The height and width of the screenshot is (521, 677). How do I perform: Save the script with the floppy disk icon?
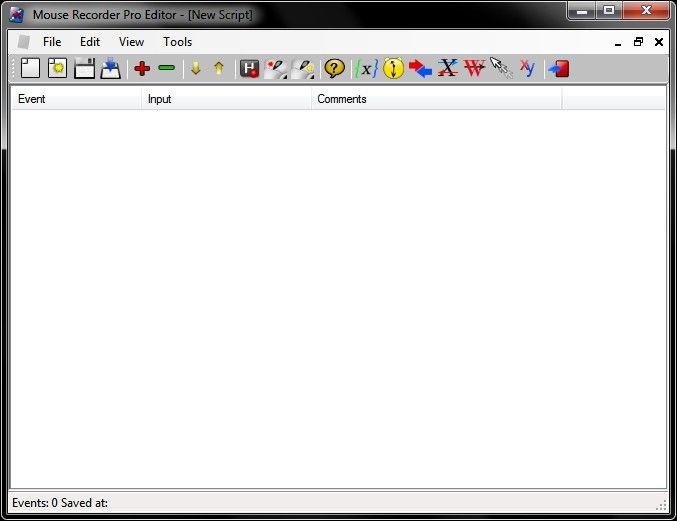(x=84, y=68)
